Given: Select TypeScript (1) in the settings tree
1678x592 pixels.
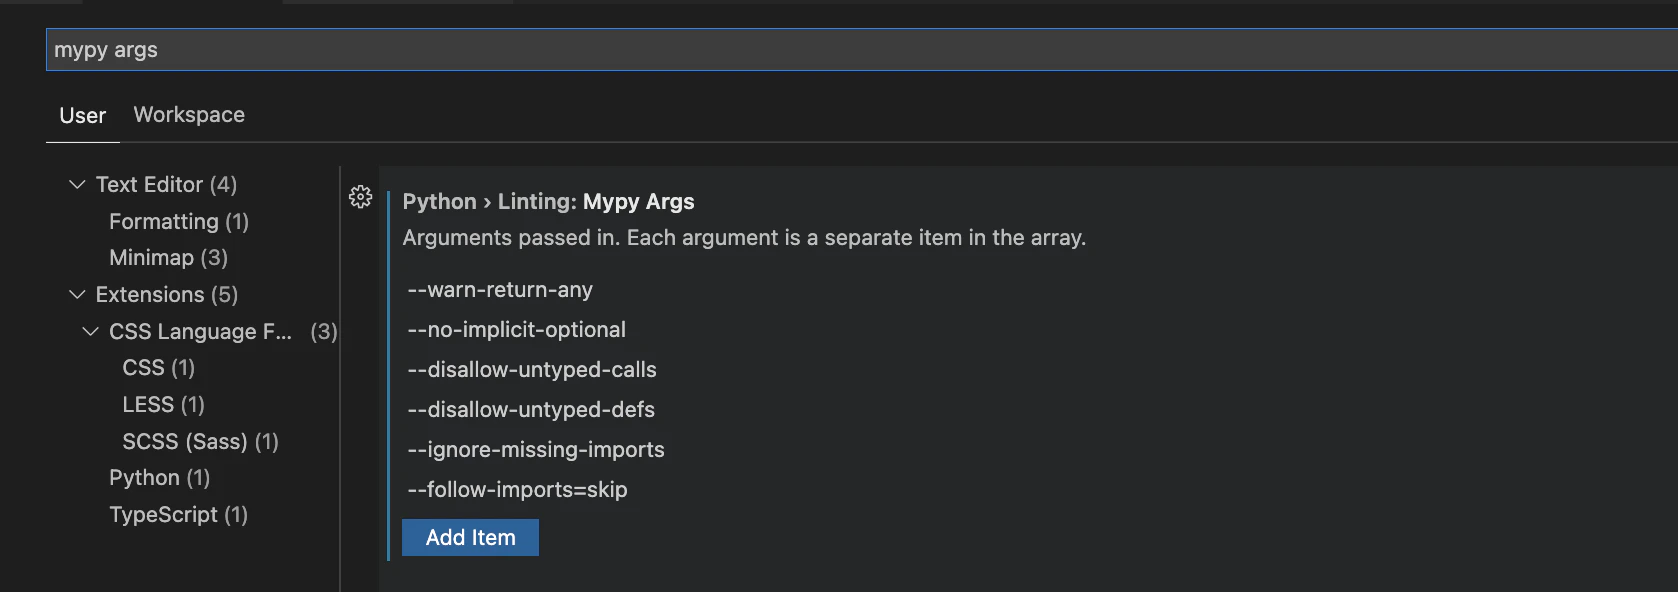Looking at the screenshot, I should coord(179,515).
